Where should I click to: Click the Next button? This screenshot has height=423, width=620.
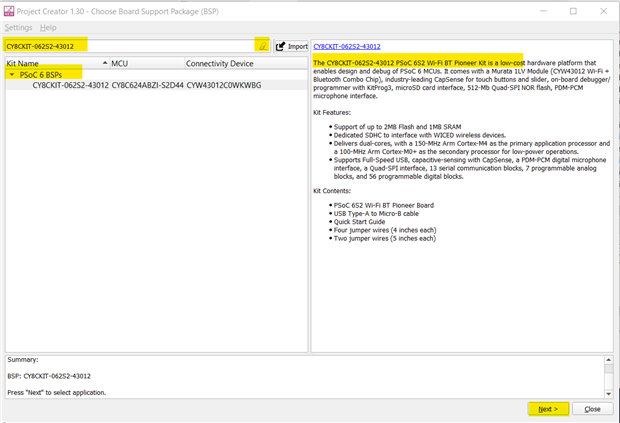548,409
